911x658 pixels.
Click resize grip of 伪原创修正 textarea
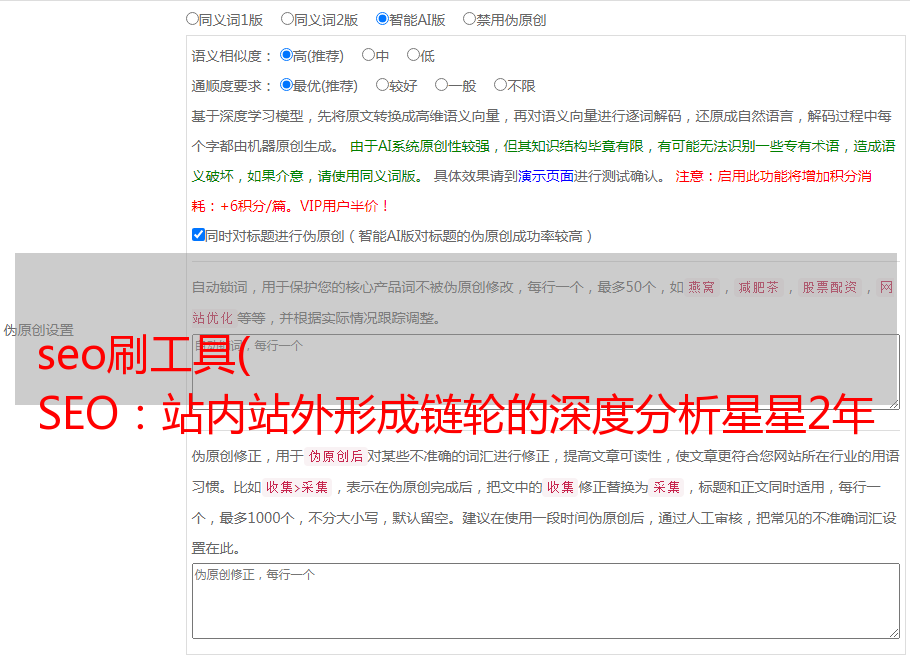point(894,633)
